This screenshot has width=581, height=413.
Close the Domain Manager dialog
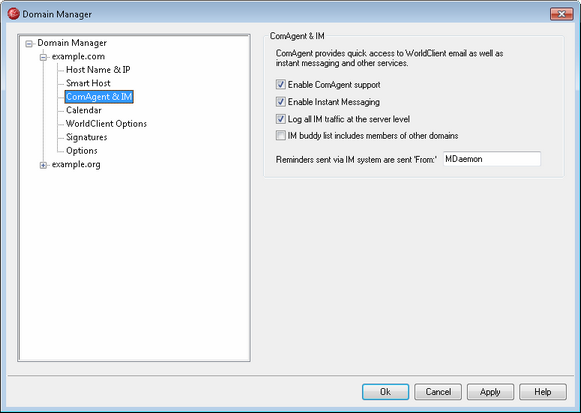[x=561, y=14]
